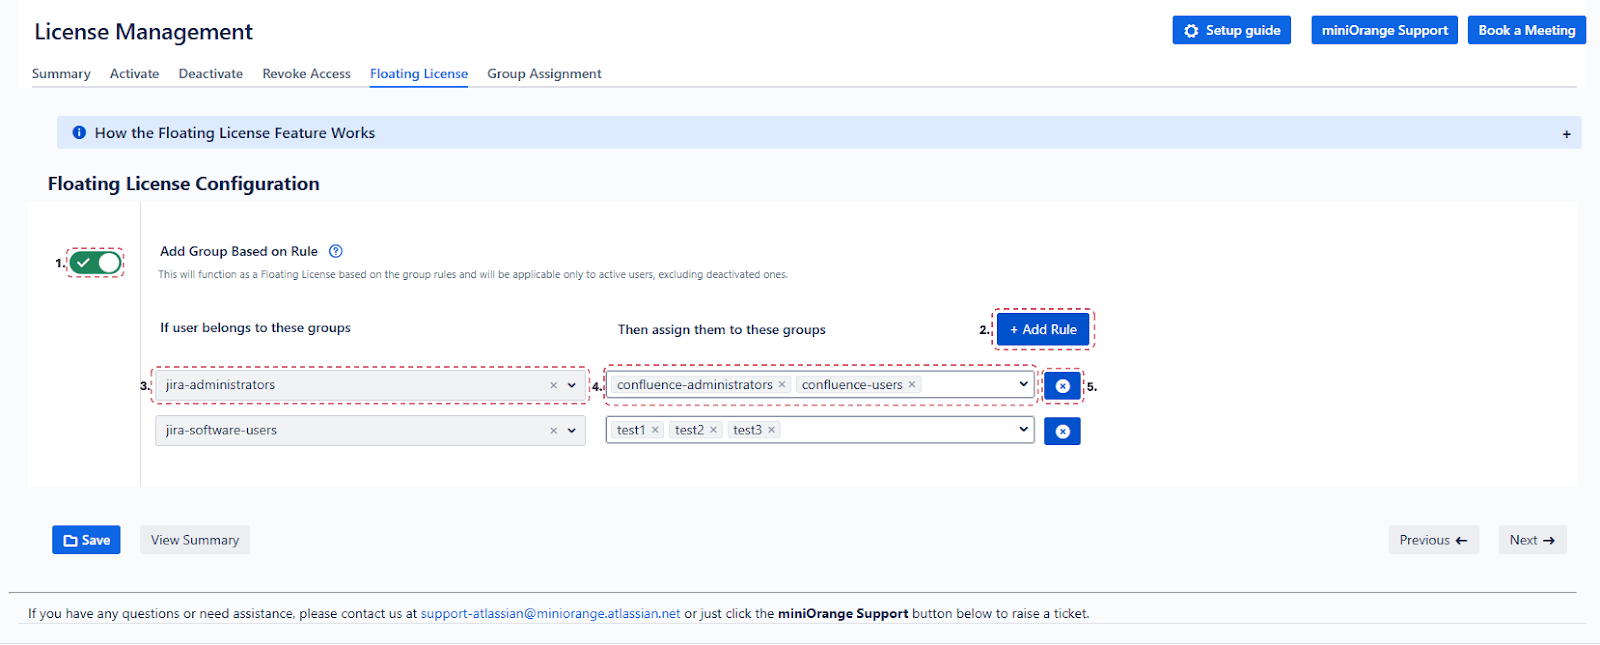Clear the jira-software-users selection
Screen dimensions: 1600x645
pyautogui.click(x=553, y=431)
